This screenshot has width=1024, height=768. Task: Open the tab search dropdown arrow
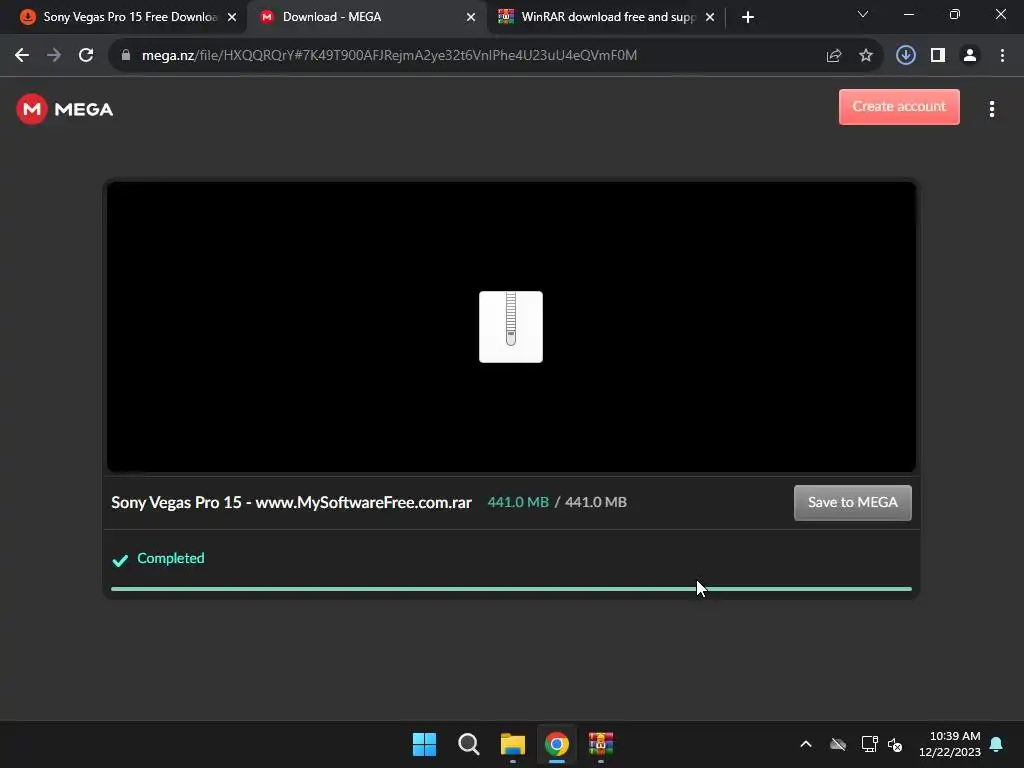coord(863,14)
